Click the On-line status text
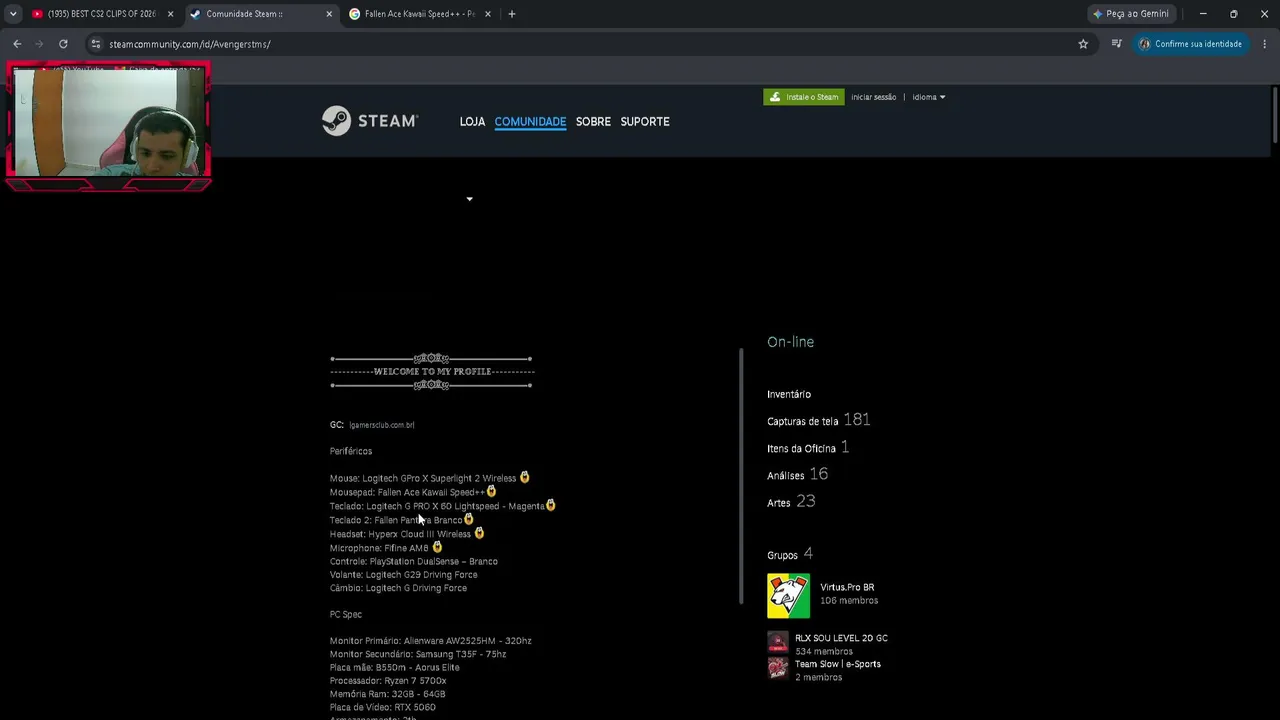1280x720 pixels. [x=790, y=342]
